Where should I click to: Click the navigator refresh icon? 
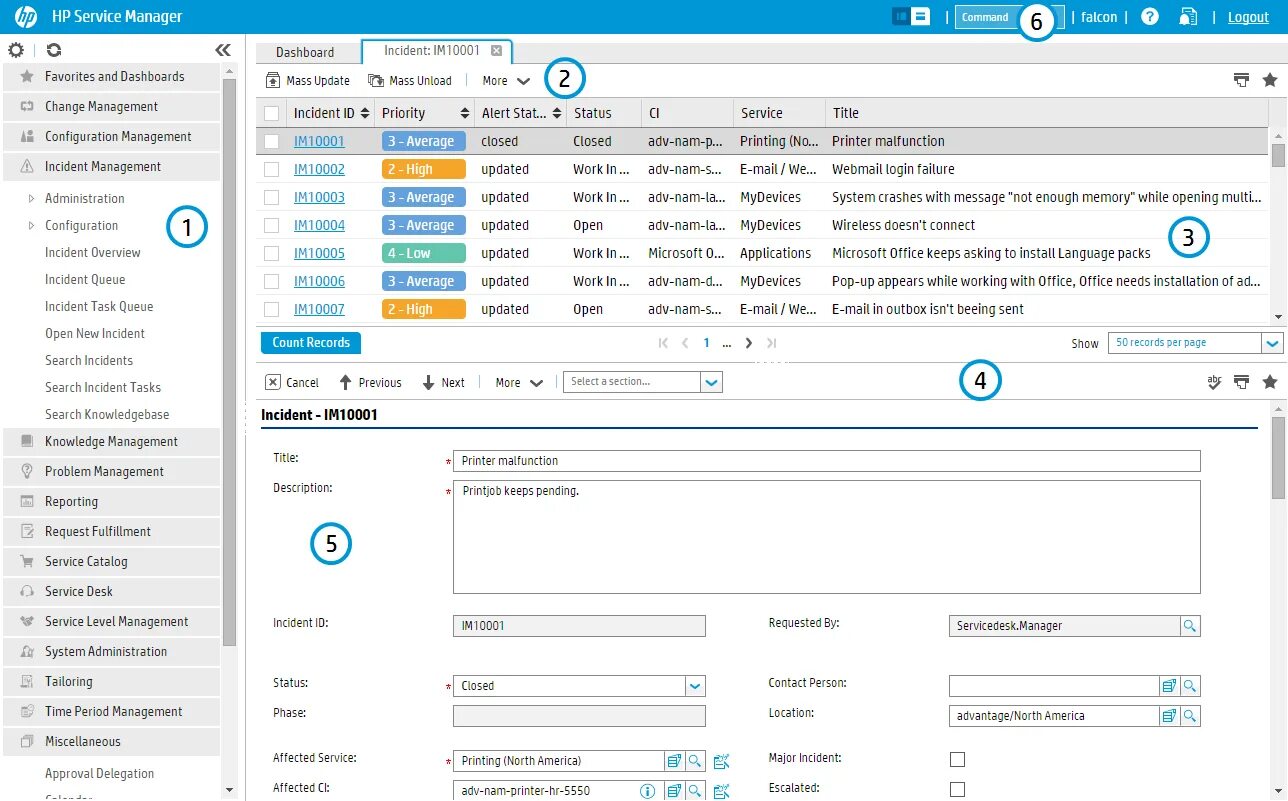pyautogui.click(x=54, y=50)
